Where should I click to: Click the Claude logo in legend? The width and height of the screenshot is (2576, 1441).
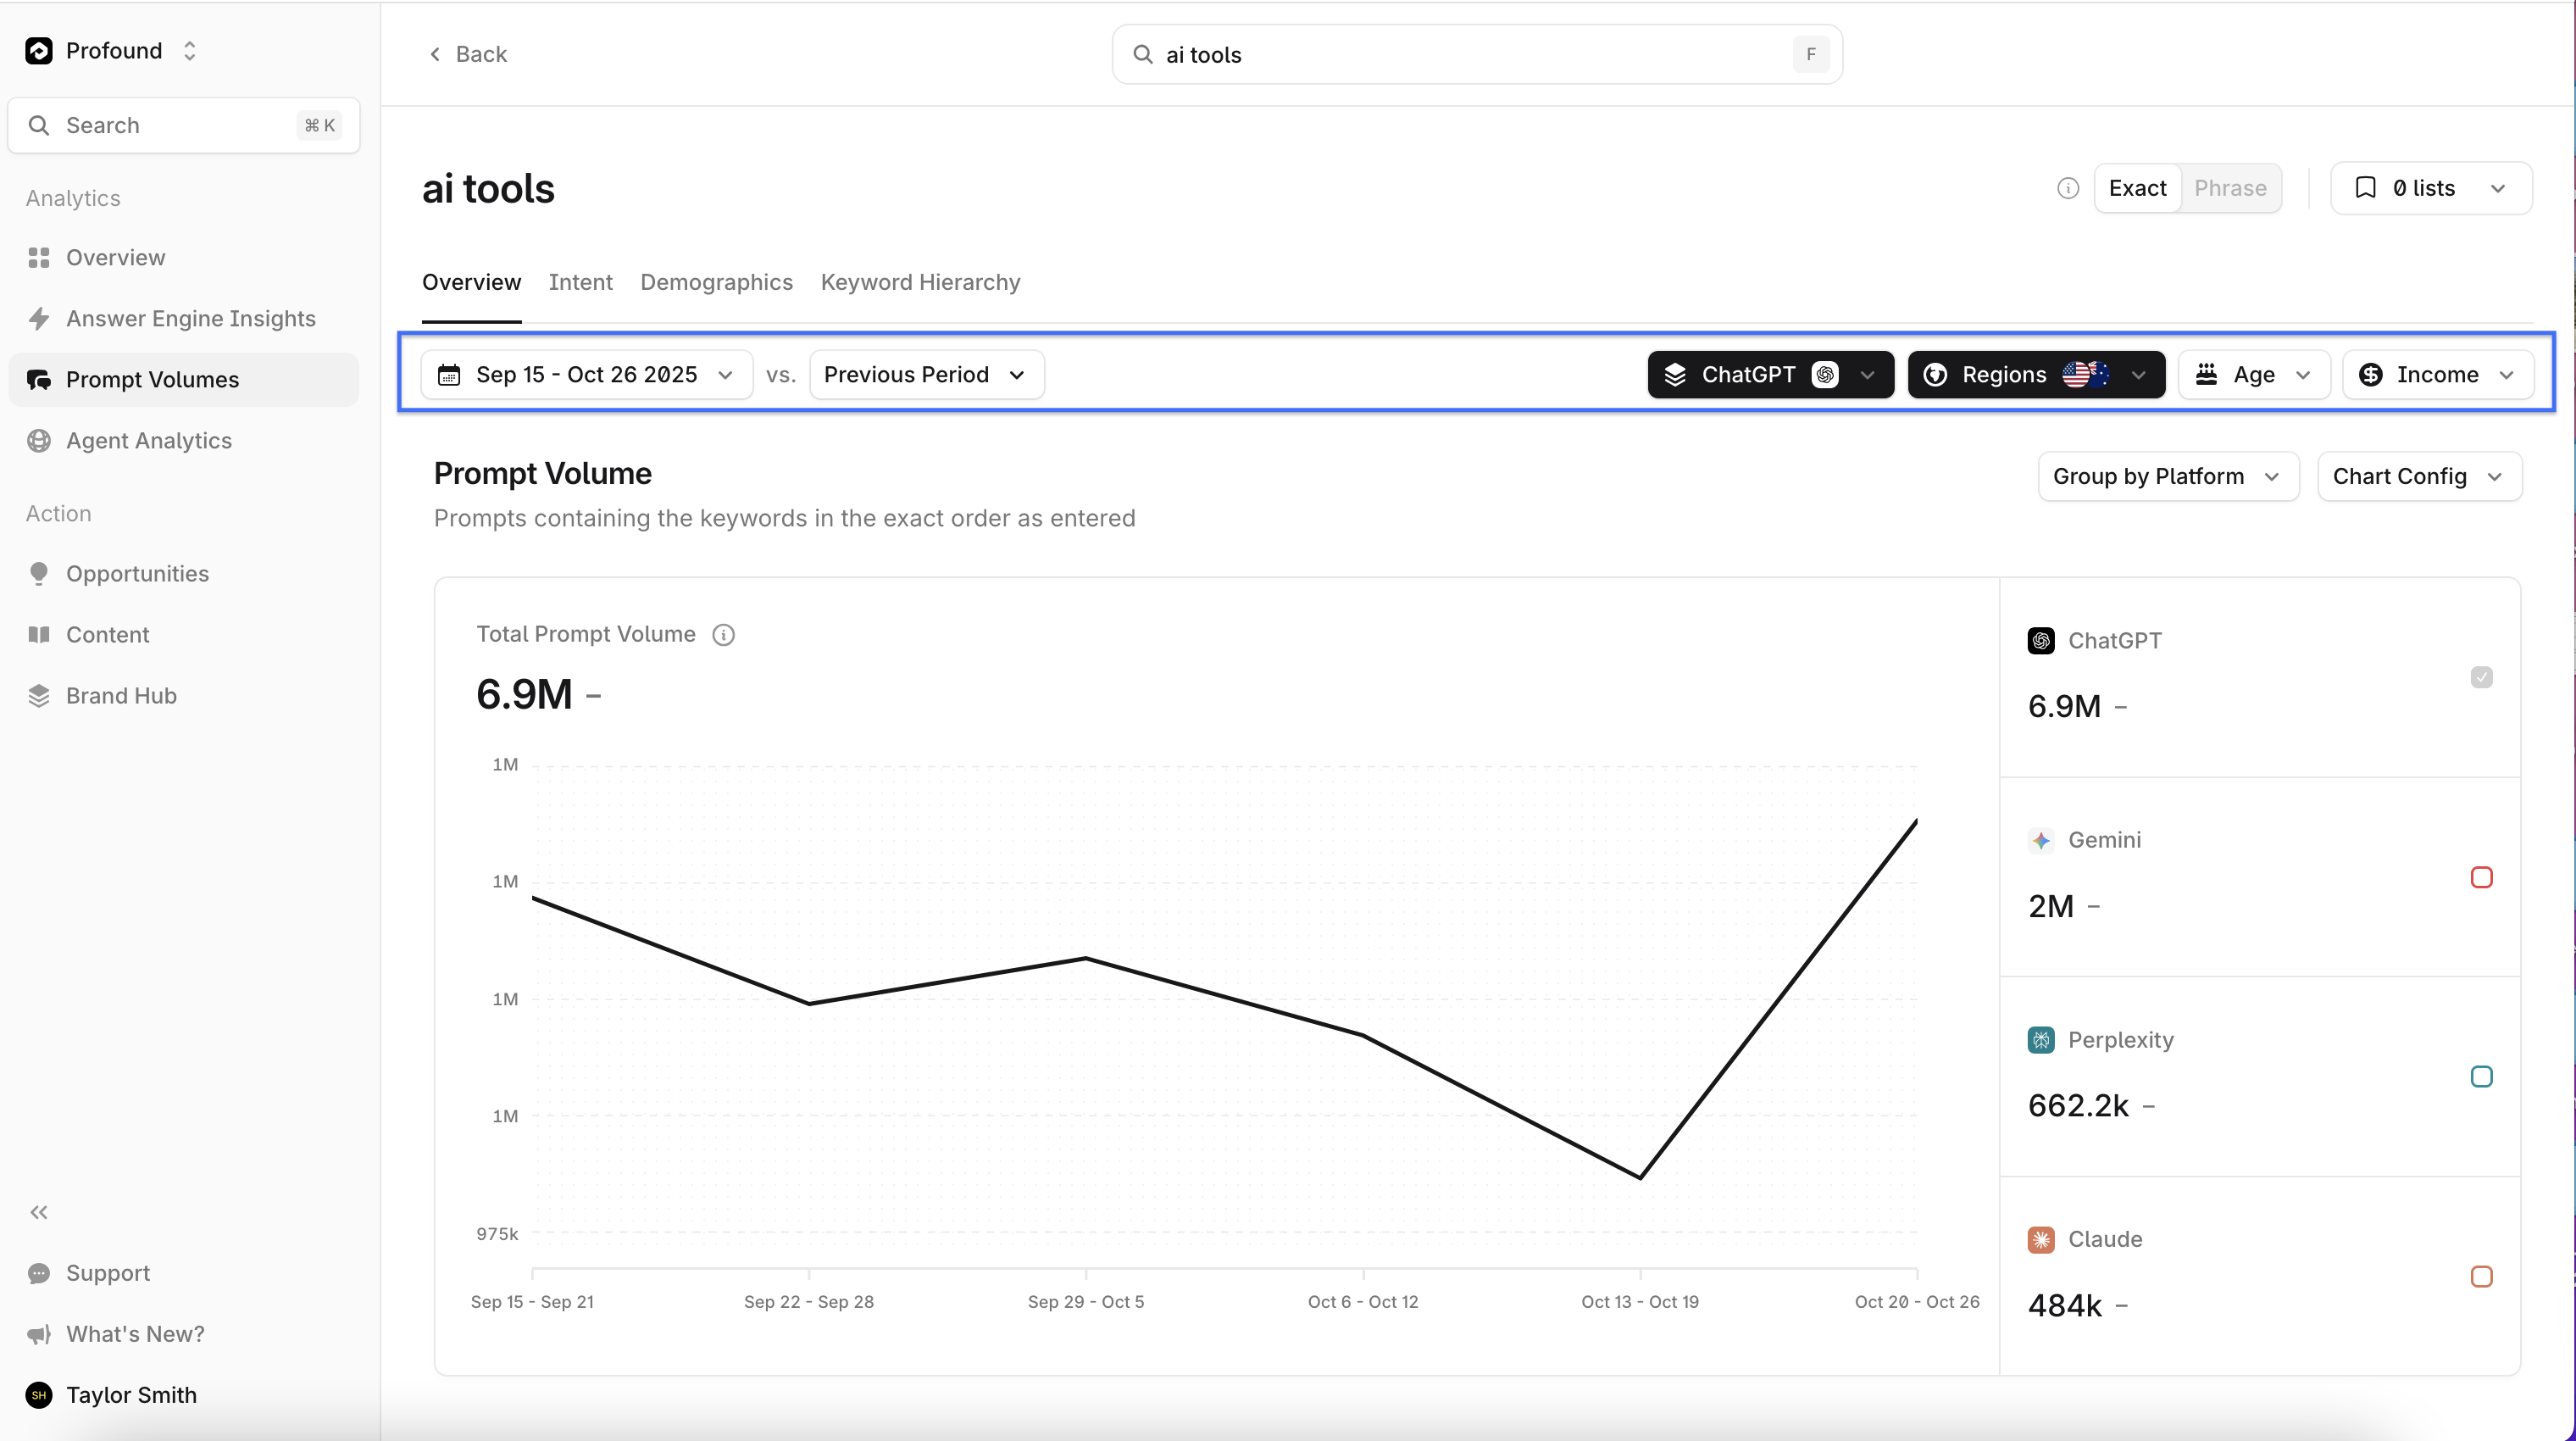2041,1240
